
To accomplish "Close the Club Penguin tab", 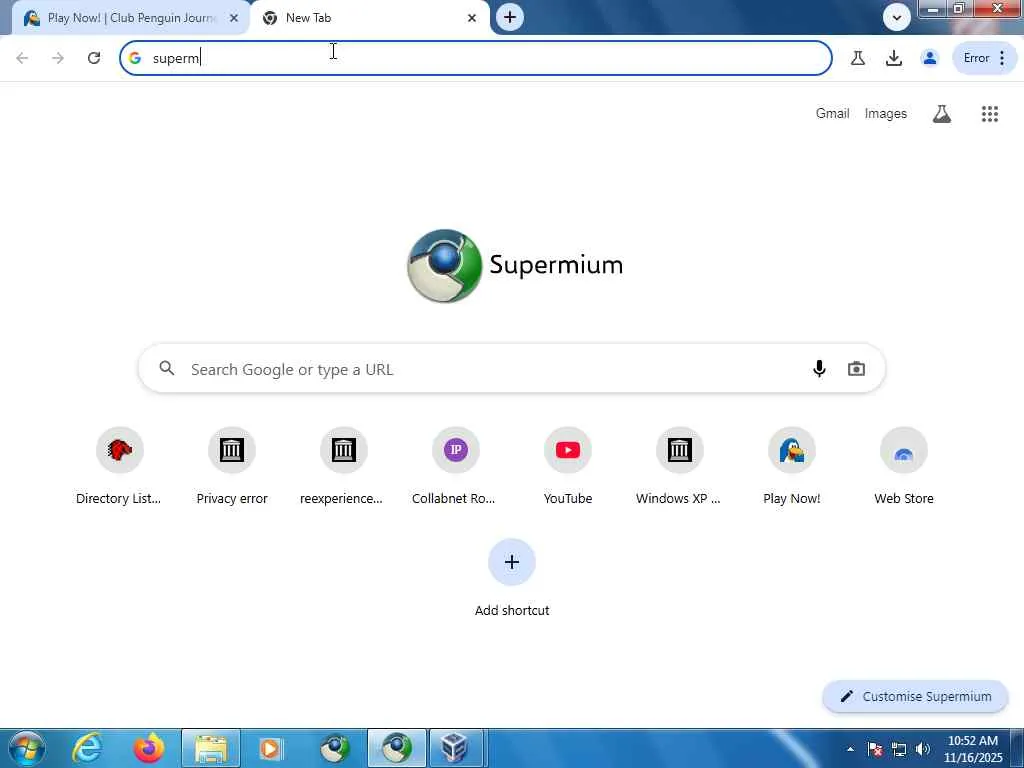I will coord(234,18).
